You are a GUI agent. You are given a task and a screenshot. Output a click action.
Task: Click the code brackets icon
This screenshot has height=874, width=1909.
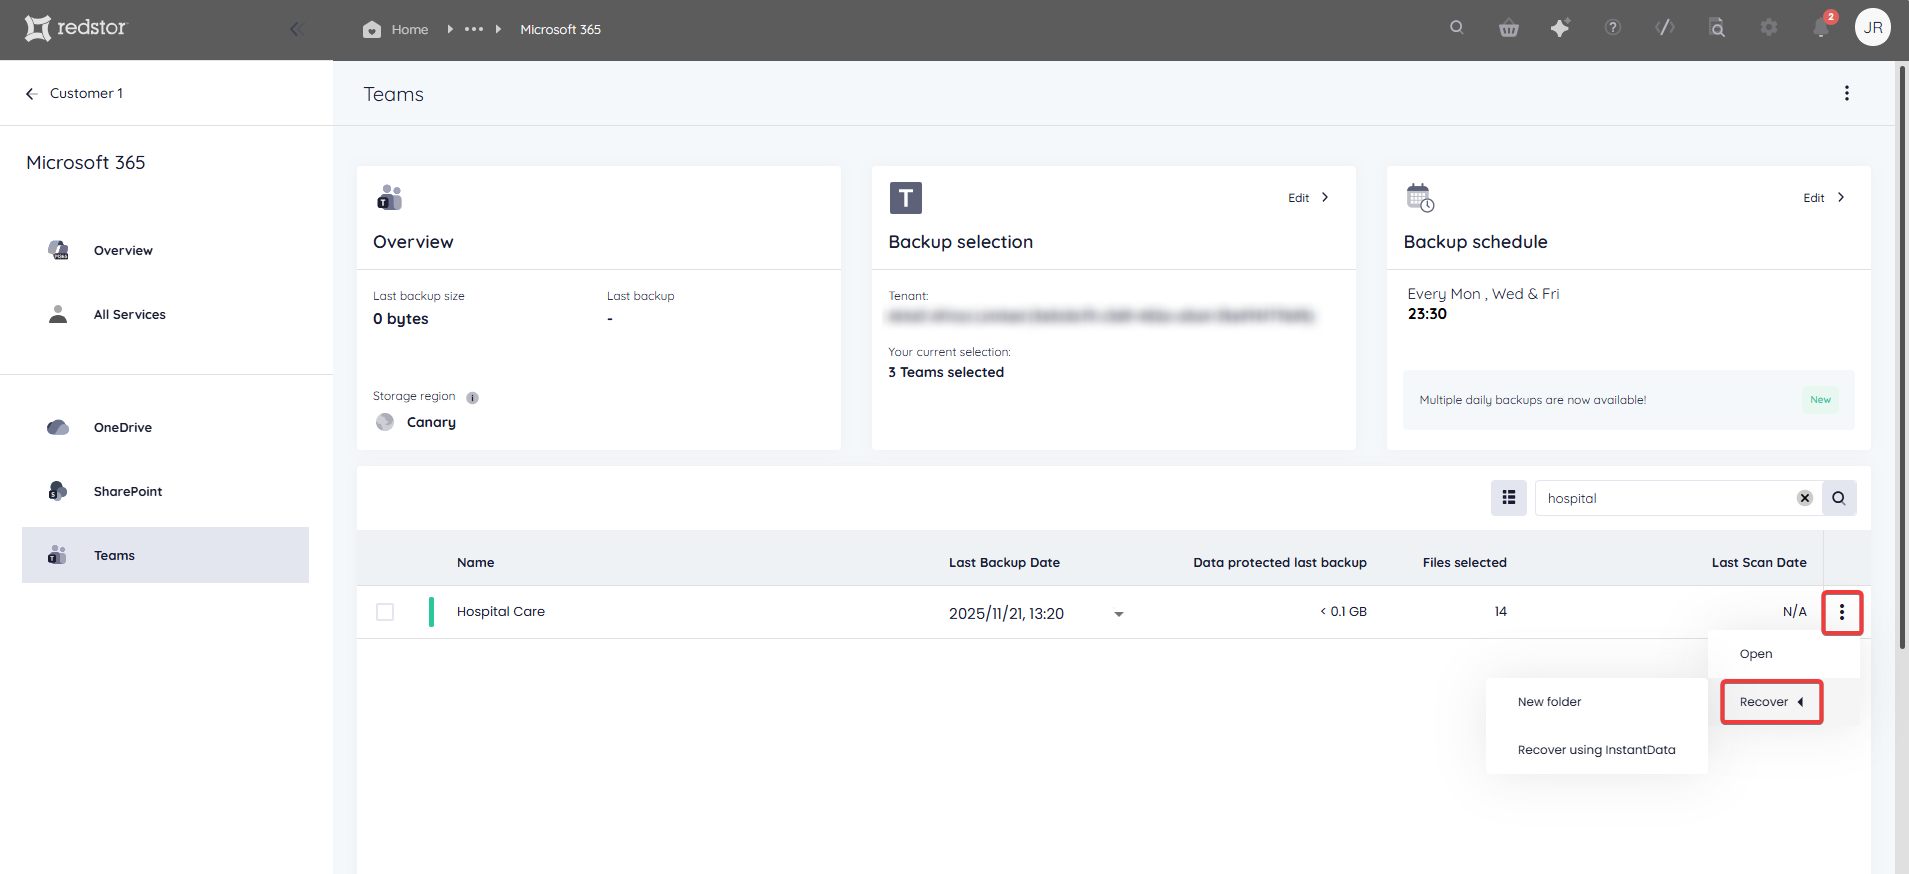1665,28
